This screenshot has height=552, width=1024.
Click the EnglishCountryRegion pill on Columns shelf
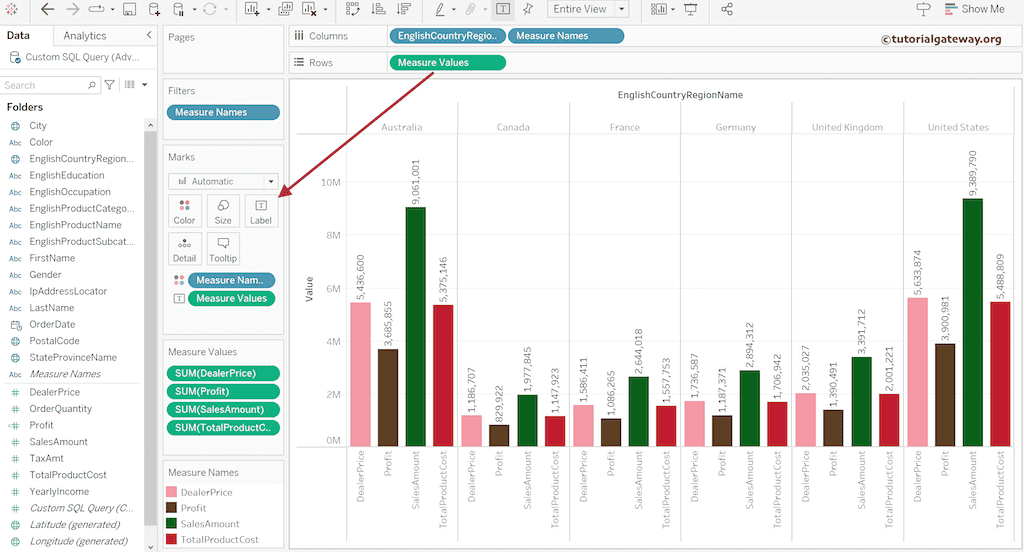pyautogui.click(x=447, y=36)
